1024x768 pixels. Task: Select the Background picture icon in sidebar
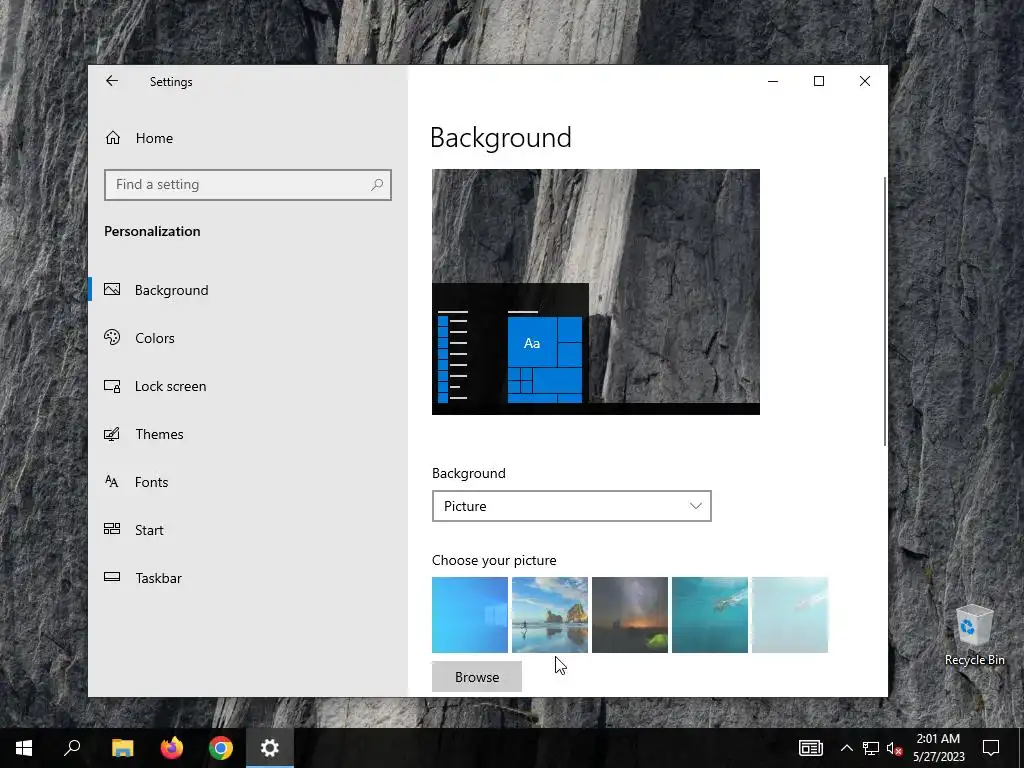112,289
